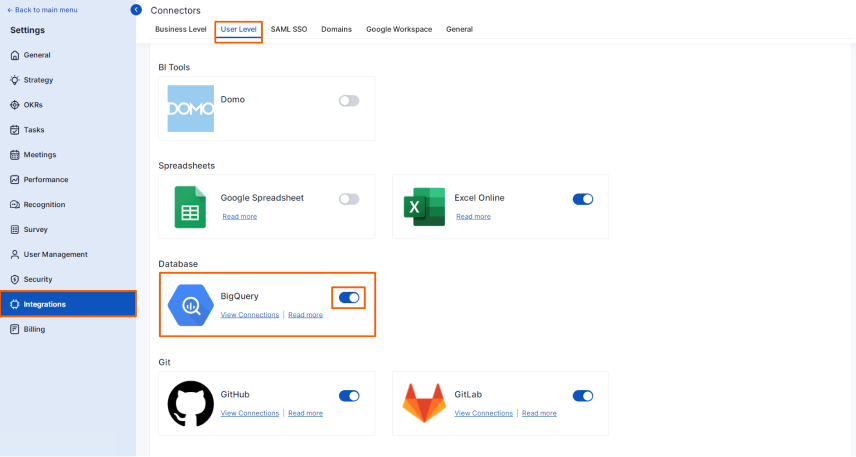The height and width of the screenshot is (457, 856).
Task: Open Read more under Excel Online
Action: [x=473, y=217]
